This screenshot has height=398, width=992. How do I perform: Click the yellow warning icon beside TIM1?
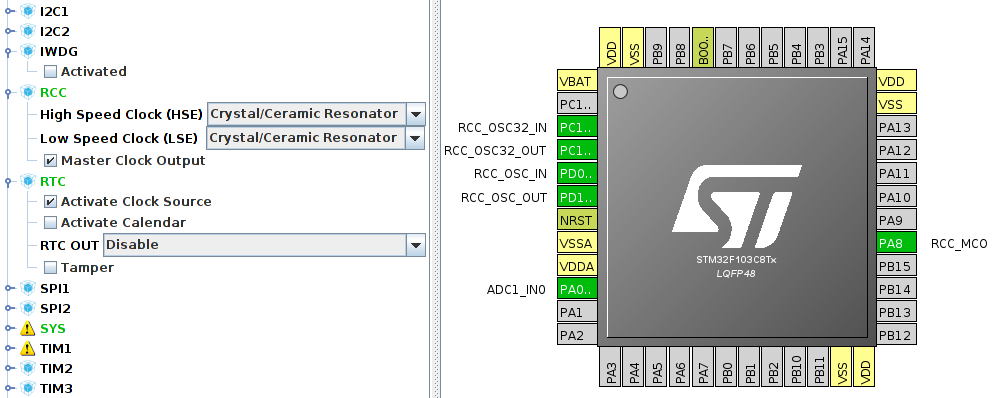[27, 349]
